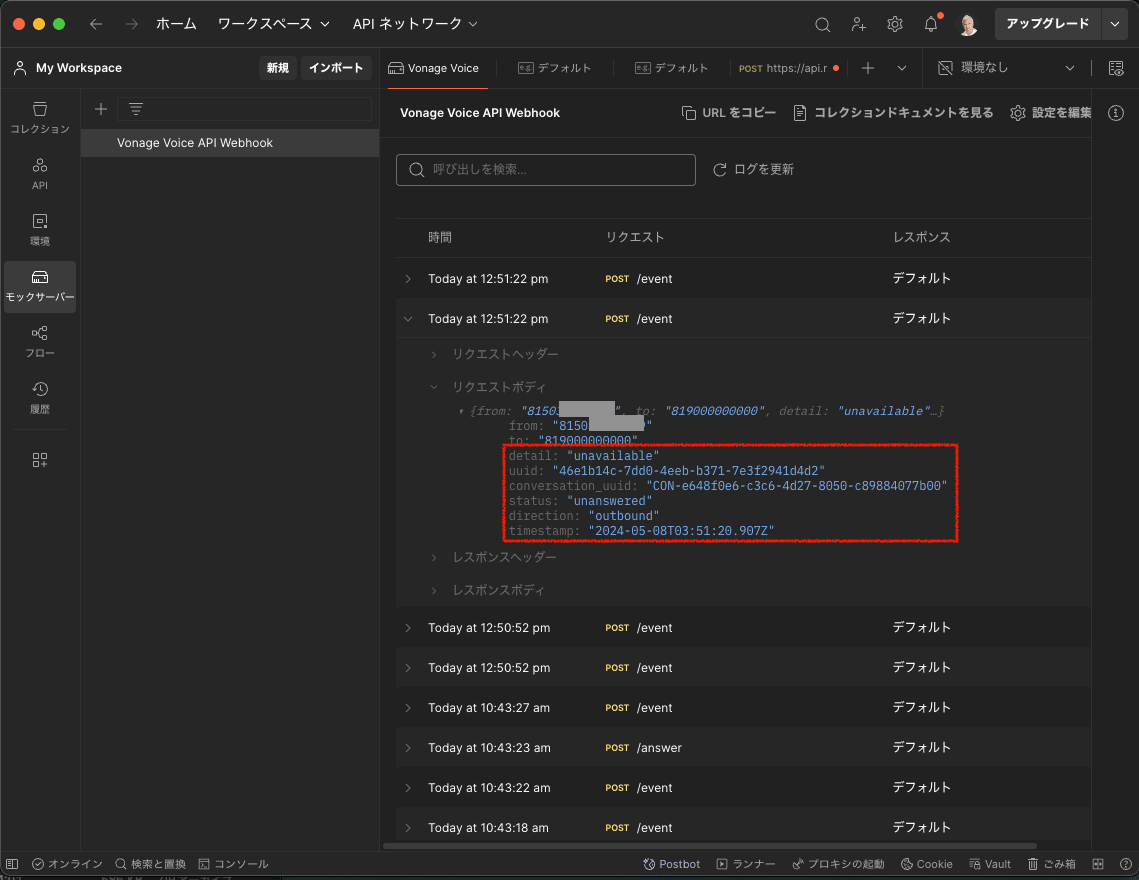Select Vonage Voice API Webhook in sidebar
Viewport: 1139px width, 880px height.
point(230,143)
